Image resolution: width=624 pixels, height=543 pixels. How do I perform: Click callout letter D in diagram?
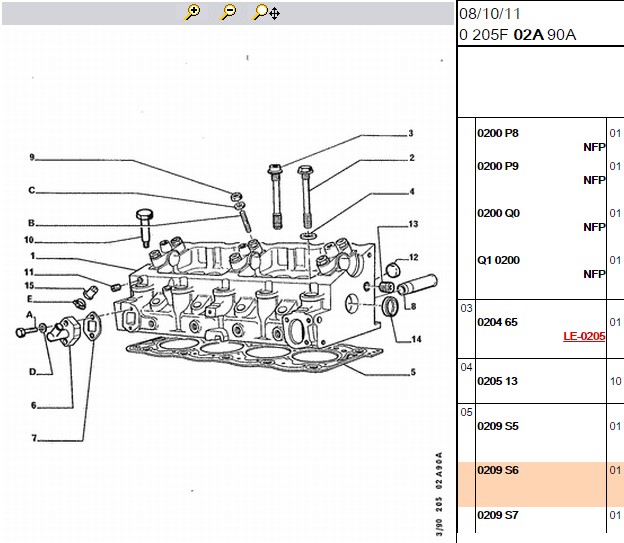coord(33,372)
